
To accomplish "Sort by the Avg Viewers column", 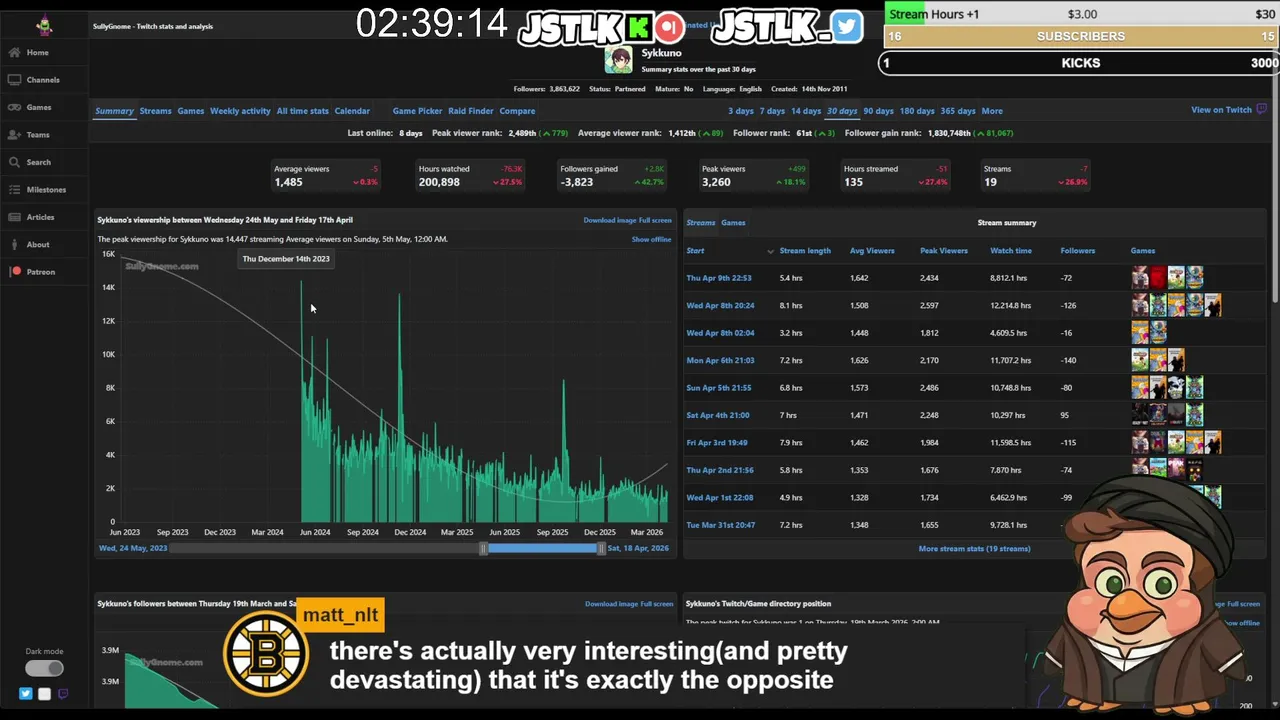I will 872,251.
